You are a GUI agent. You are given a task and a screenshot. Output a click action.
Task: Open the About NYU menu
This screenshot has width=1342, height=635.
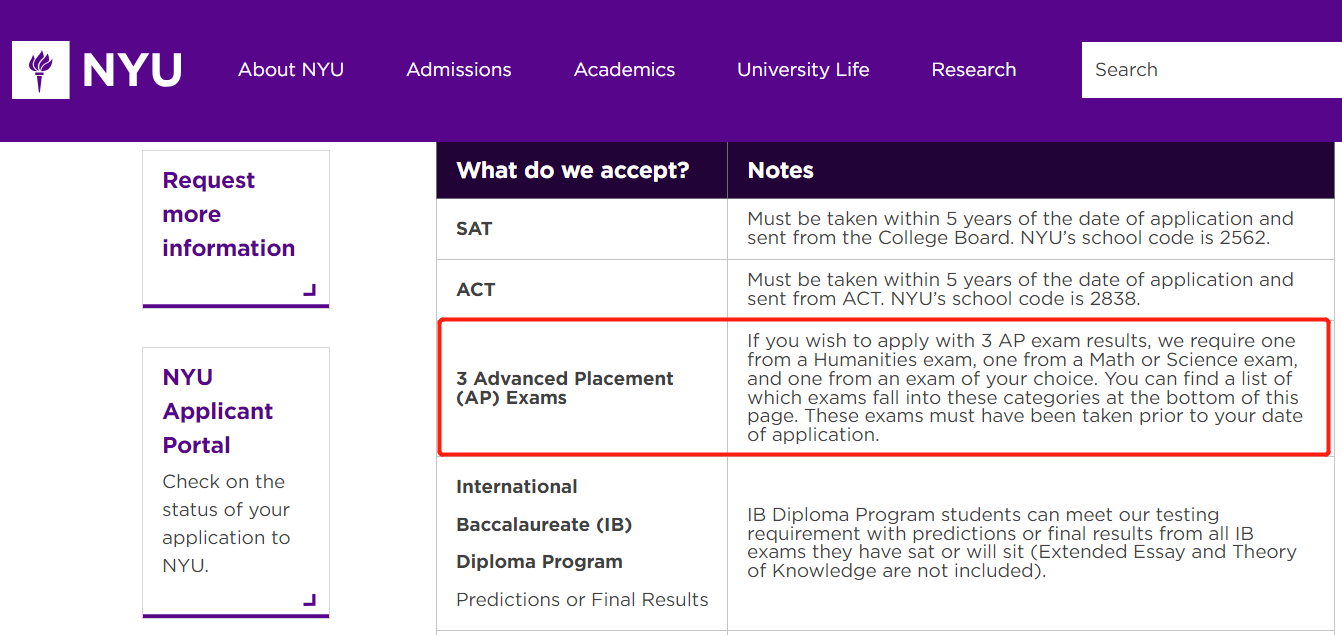click(x=291, y=70)
